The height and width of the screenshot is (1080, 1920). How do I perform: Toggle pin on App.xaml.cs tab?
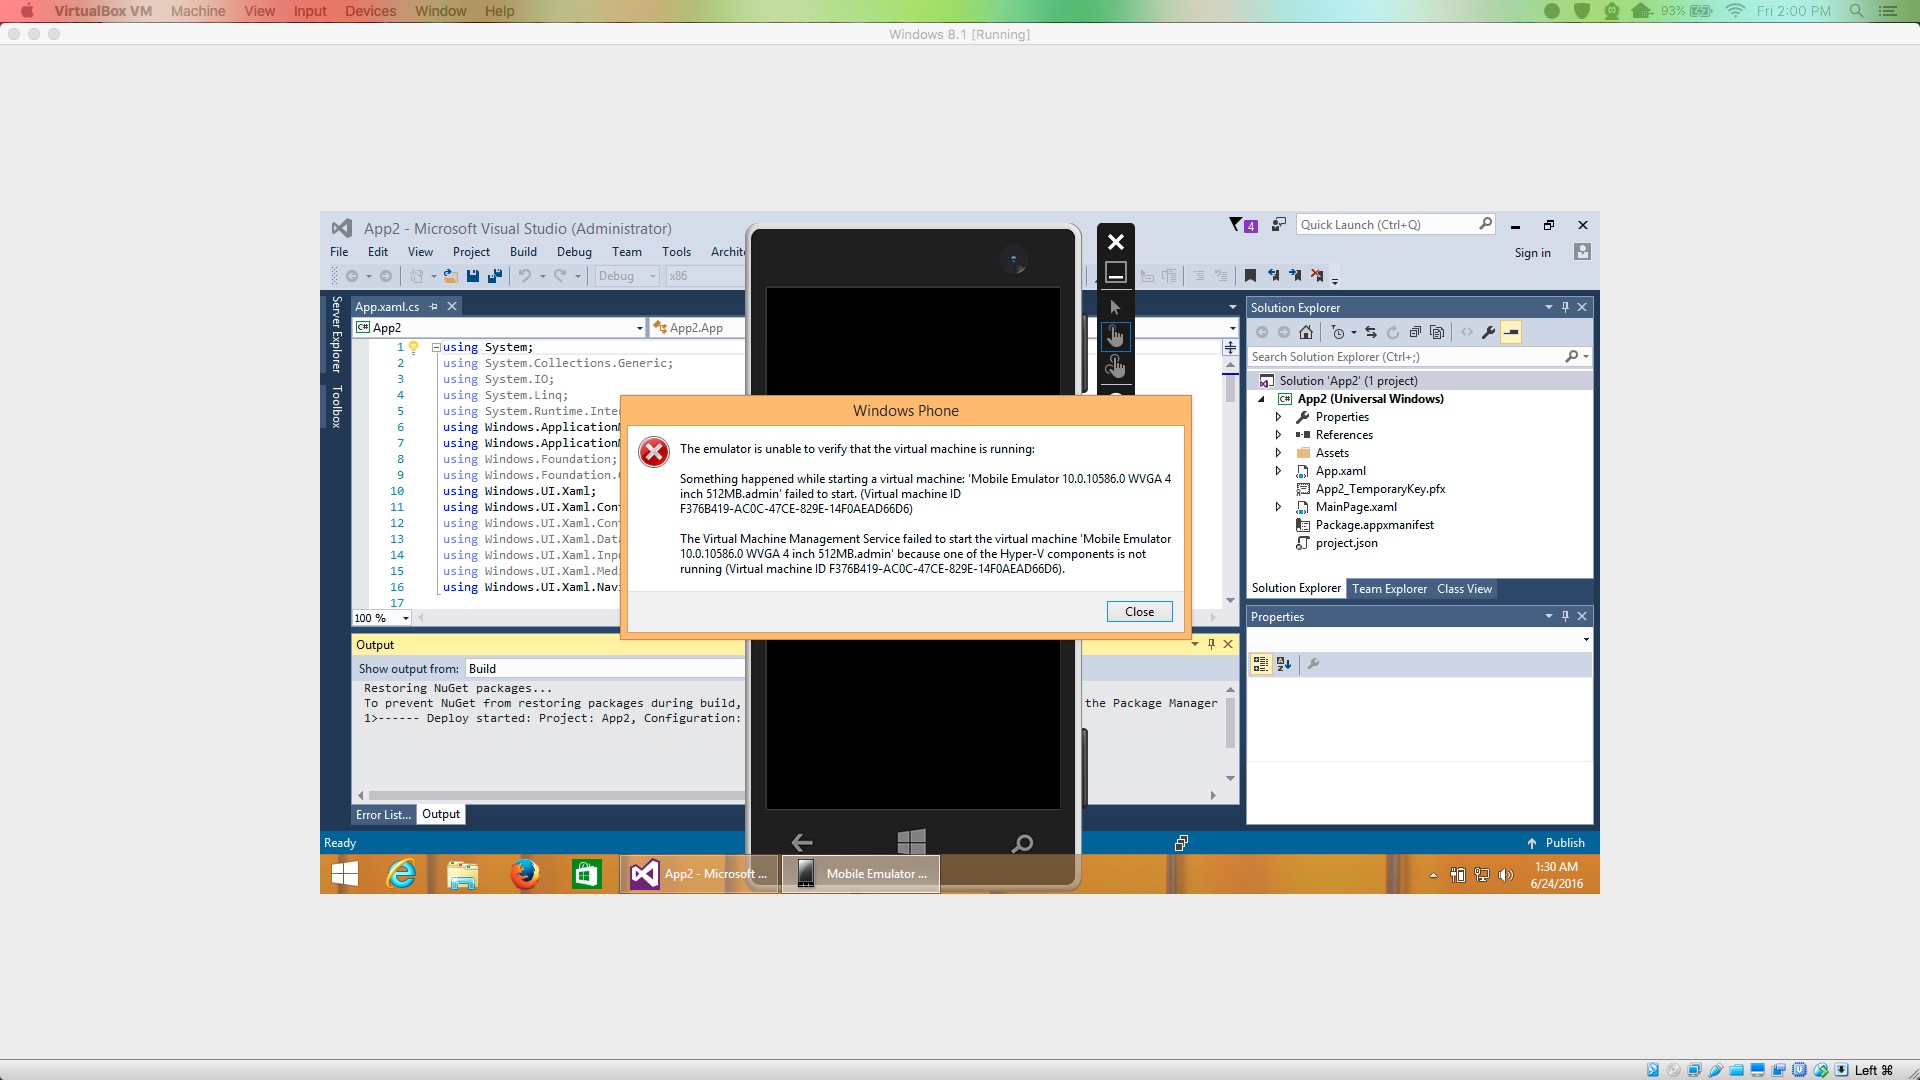tap(433, 307)
